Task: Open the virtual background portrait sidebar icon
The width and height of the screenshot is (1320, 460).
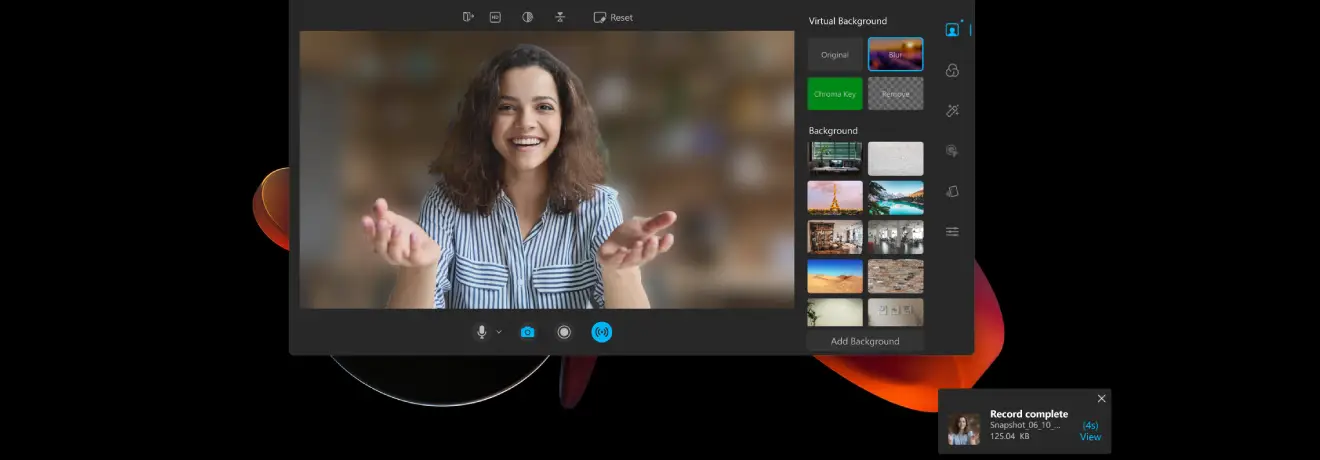Action: pyautogui.click(x=952, y=29)
